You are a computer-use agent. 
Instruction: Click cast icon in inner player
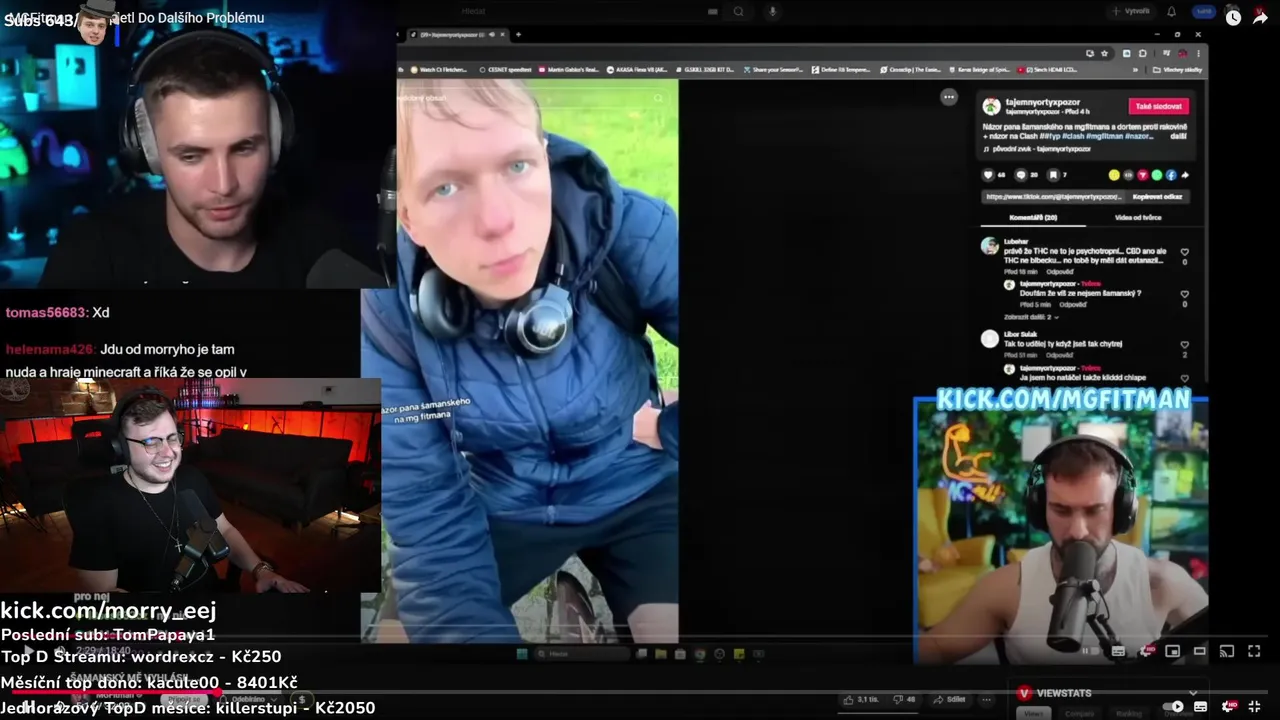coord(1227,651)
